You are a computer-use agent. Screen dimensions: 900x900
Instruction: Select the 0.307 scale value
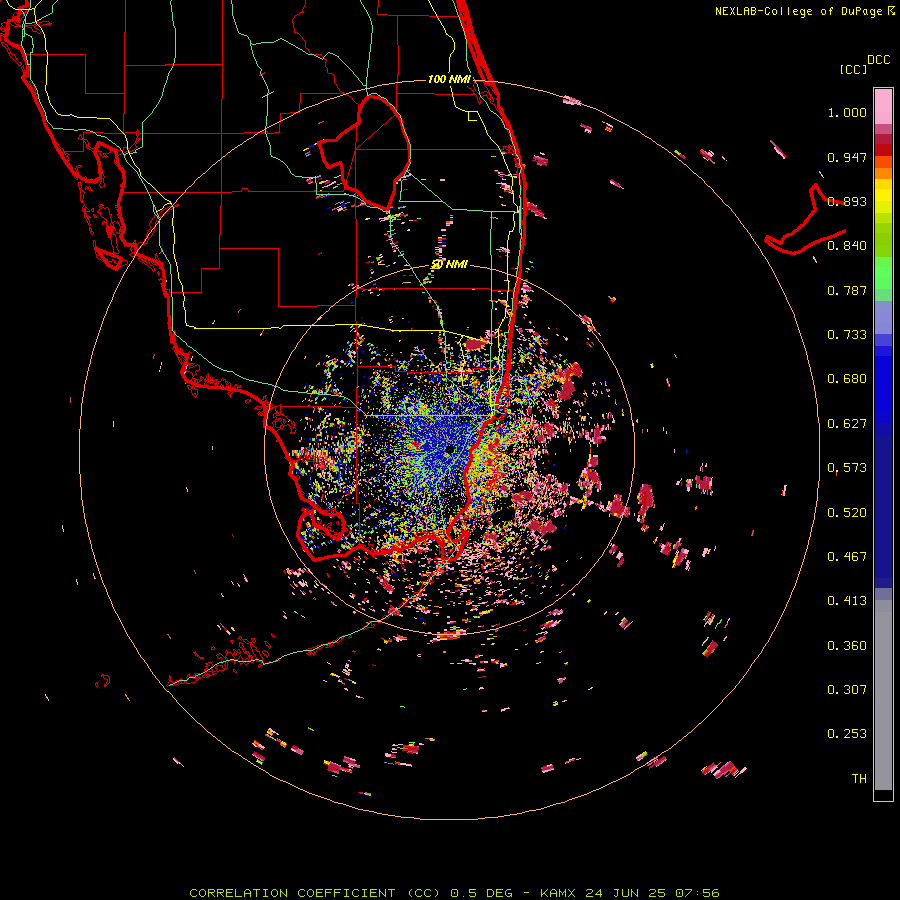pos(847,690)
